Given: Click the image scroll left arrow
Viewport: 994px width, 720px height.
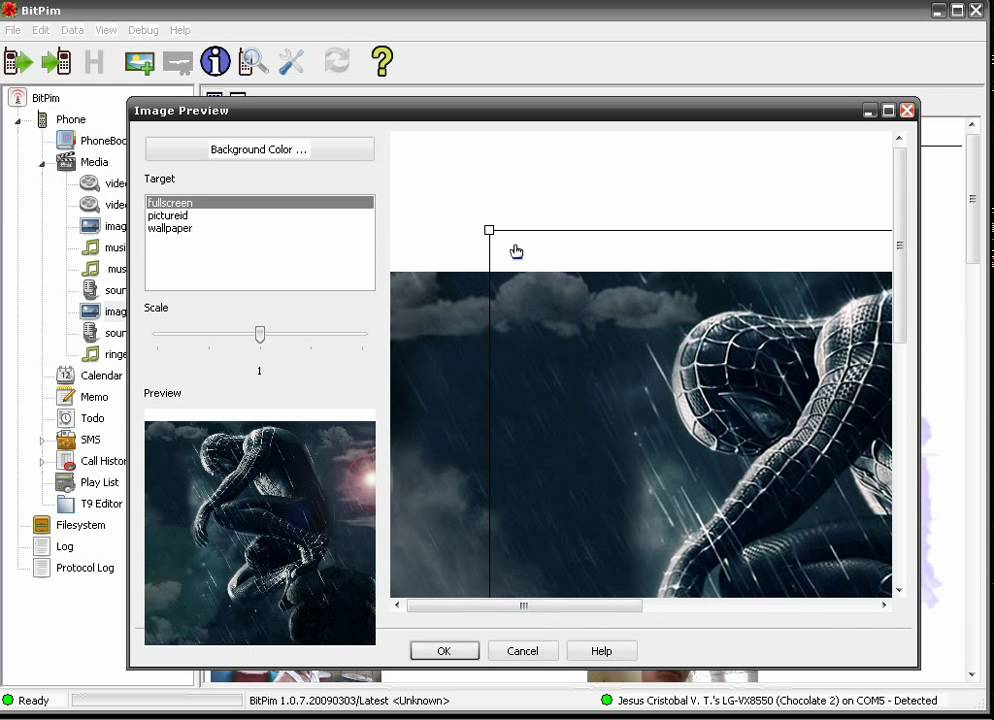Looking at the screenshot, I should coord(397,605).
